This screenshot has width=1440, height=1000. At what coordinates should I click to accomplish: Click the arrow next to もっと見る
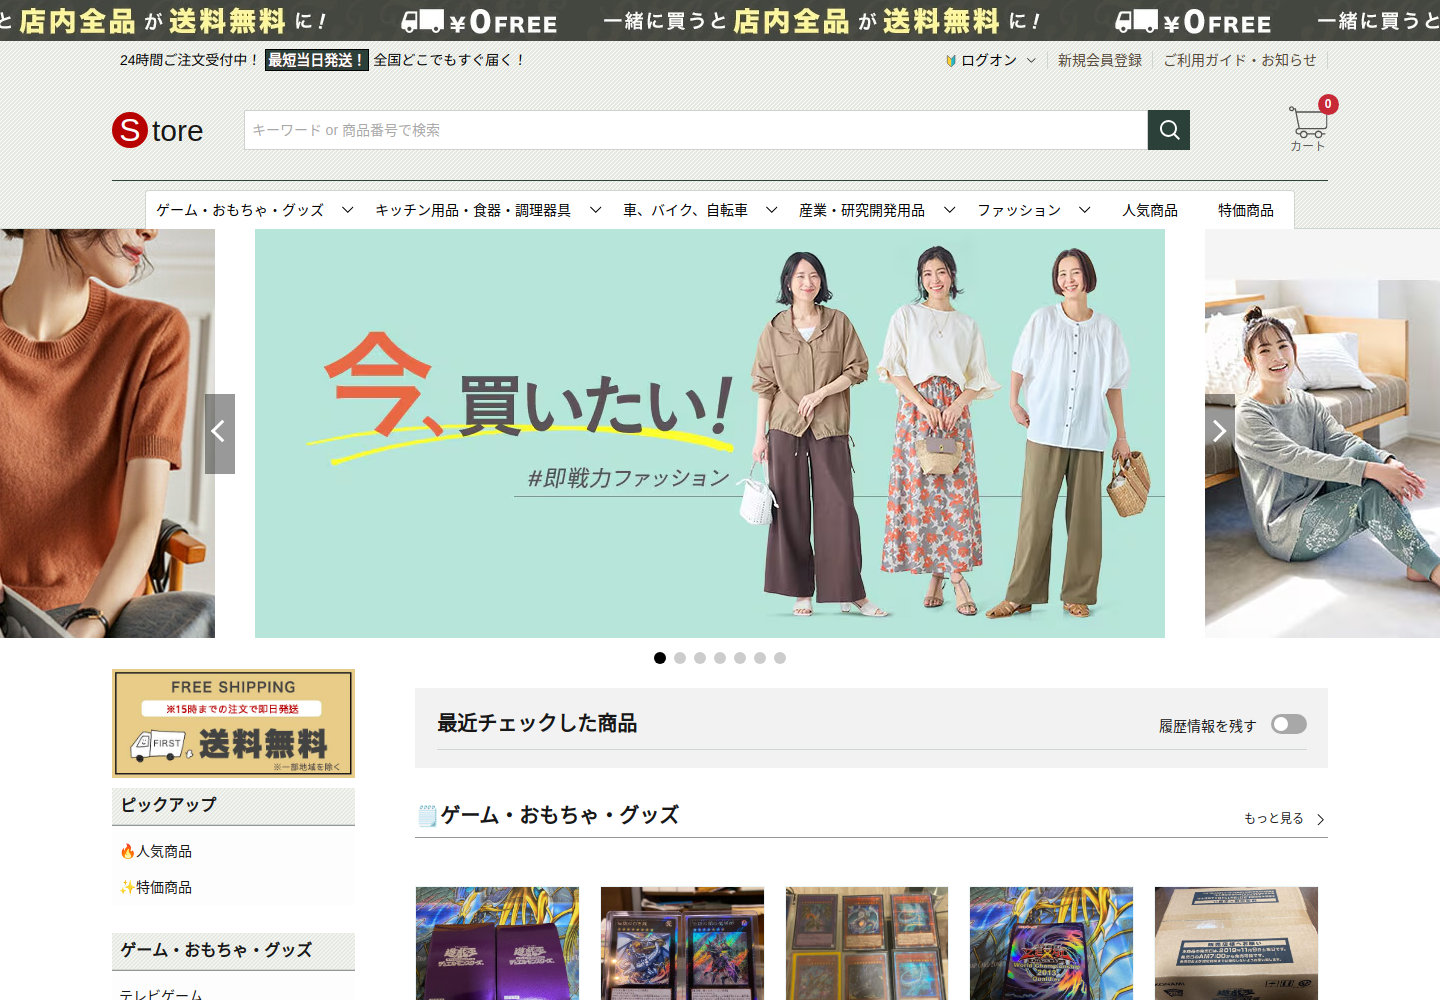(x=1321, y=819)
